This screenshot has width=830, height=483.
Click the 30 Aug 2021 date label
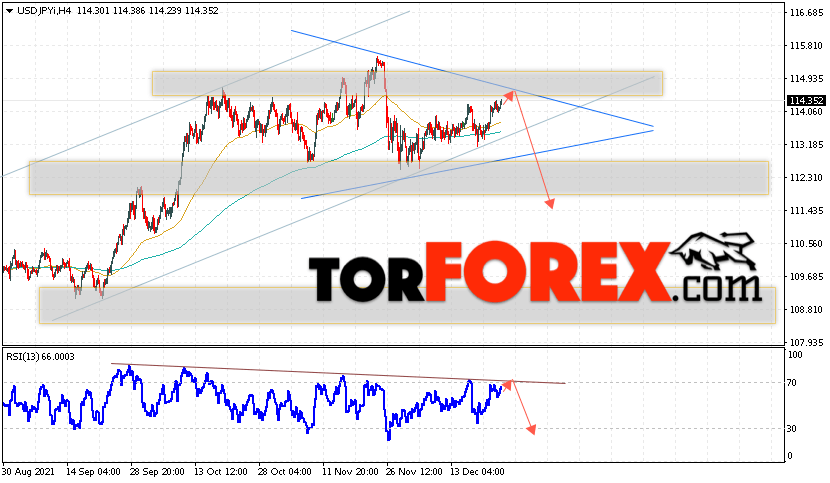(x=28, y=472)
